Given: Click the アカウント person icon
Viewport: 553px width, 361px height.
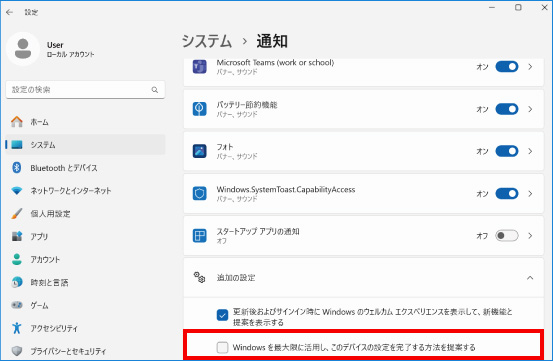Looking at the screenshot, I should [x=17, y=259].
